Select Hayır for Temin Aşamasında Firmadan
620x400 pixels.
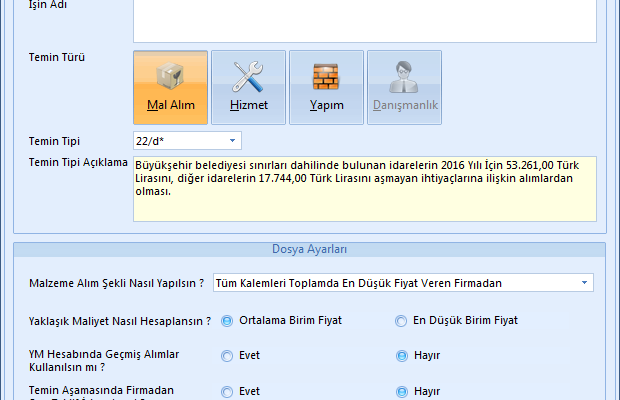[402, 392]
